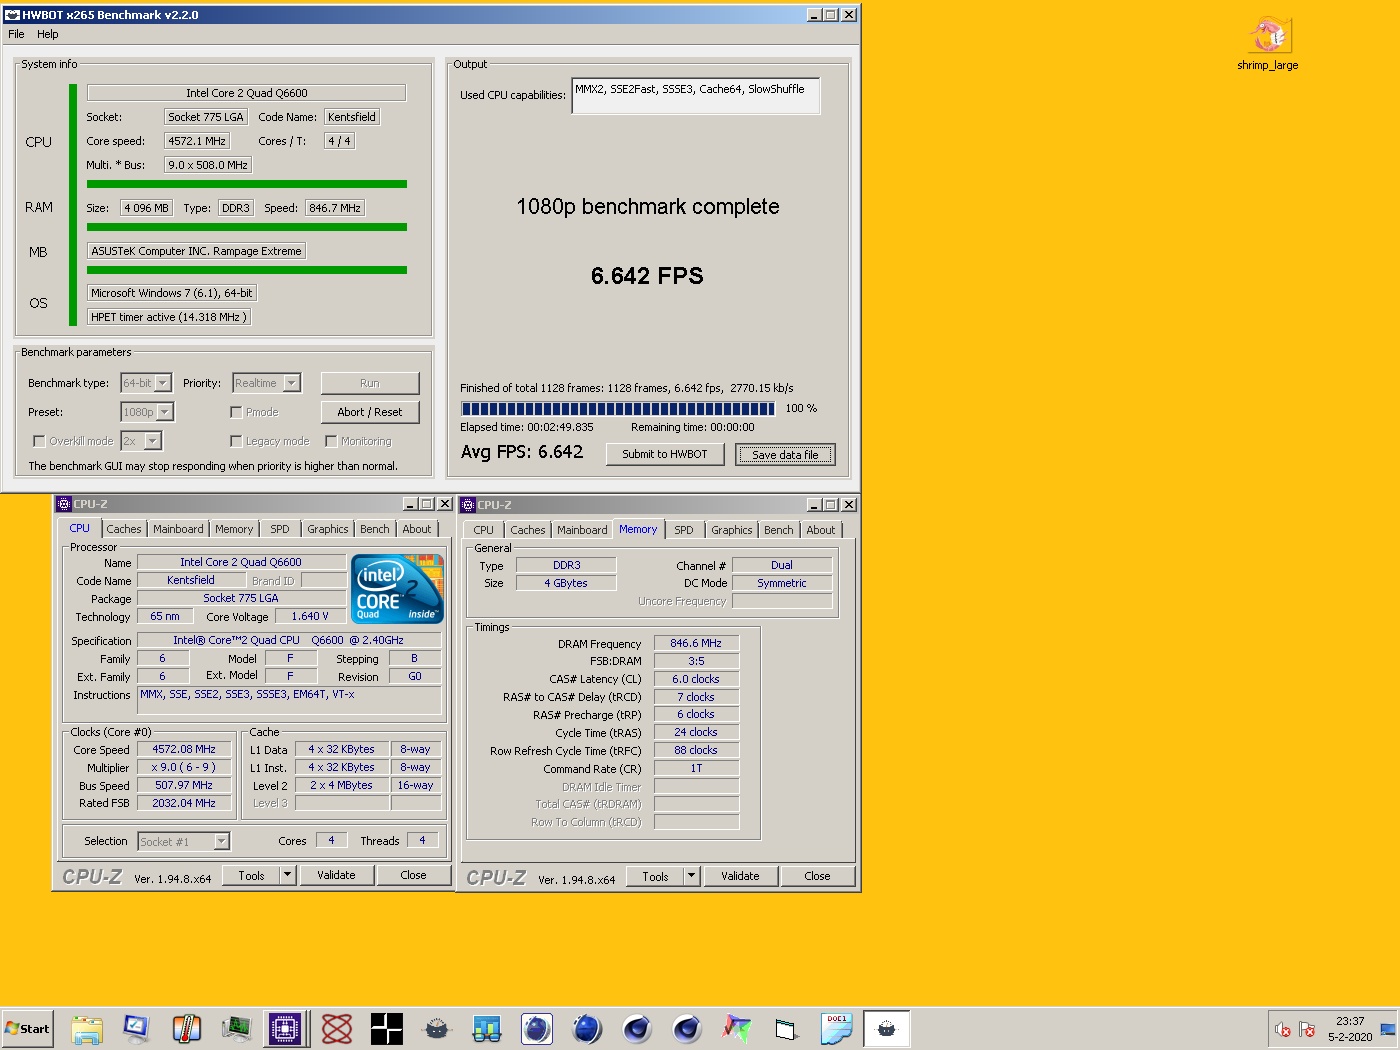Screen dimensions: 1400x1050
Task: Toggle the Overkill mode checkbox
Action: 39,441
